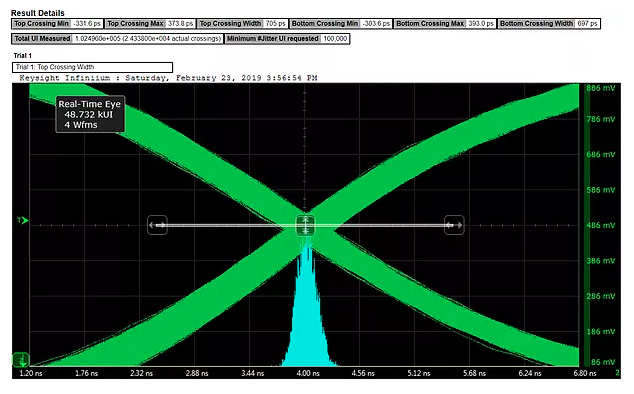
Task: Click the trigger level arrow indicator
Action: click(x=23, y=220)
